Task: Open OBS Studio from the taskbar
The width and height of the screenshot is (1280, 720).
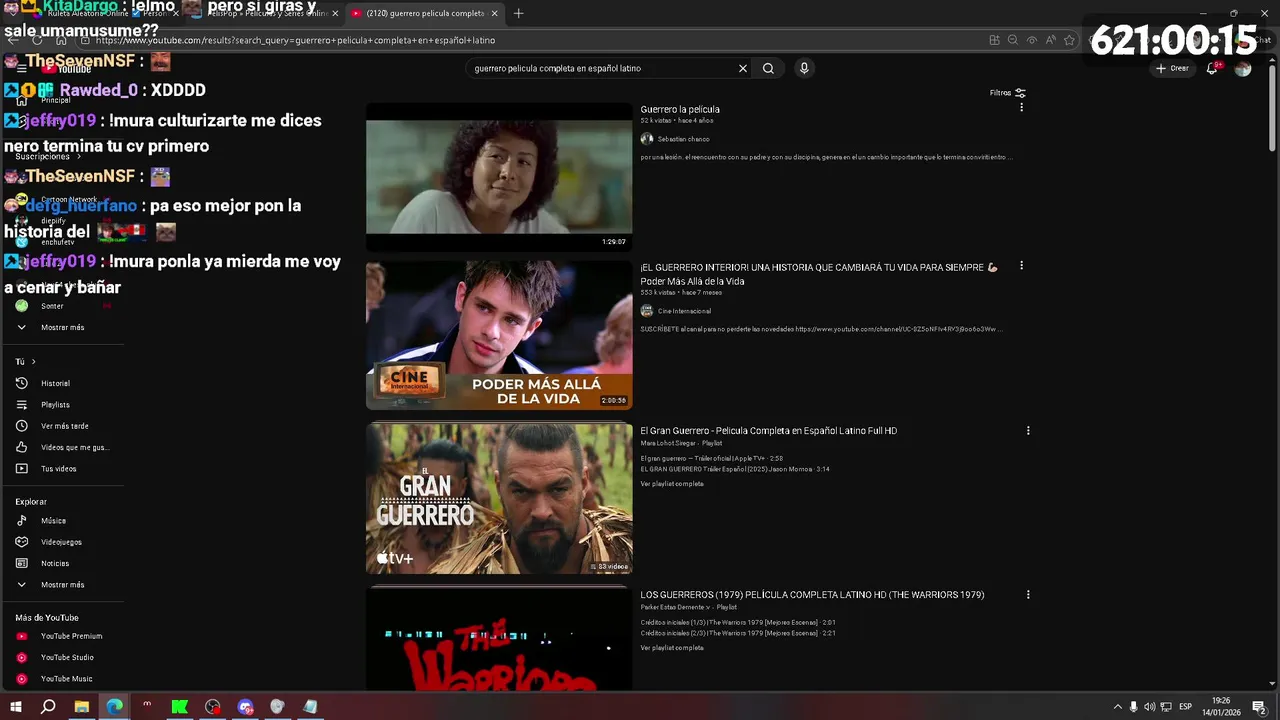Action: [213, 707]
